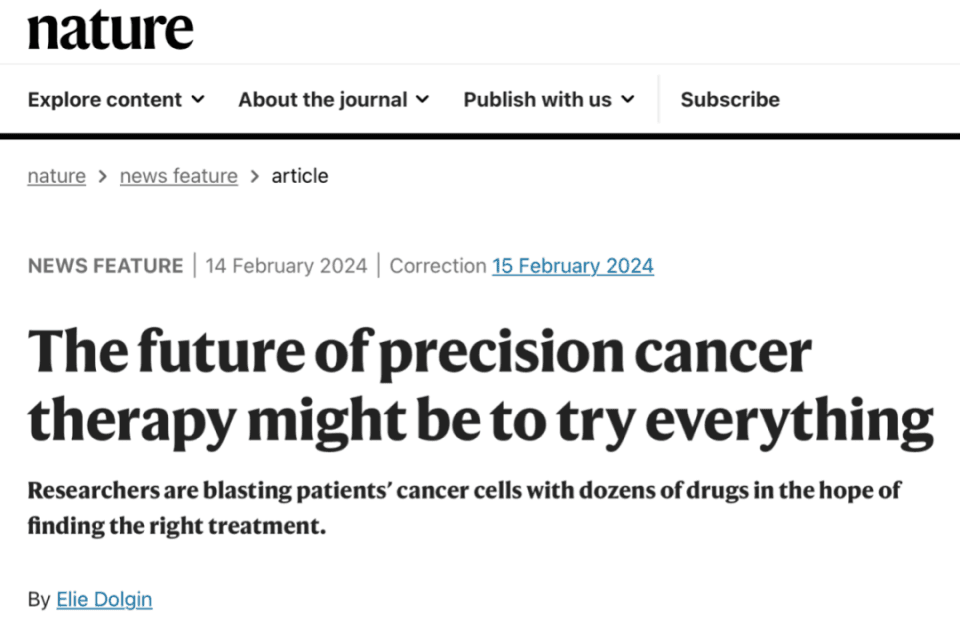Open the Publish with us menu label
This screenshot has width=960, height=621.
[537, 99]
